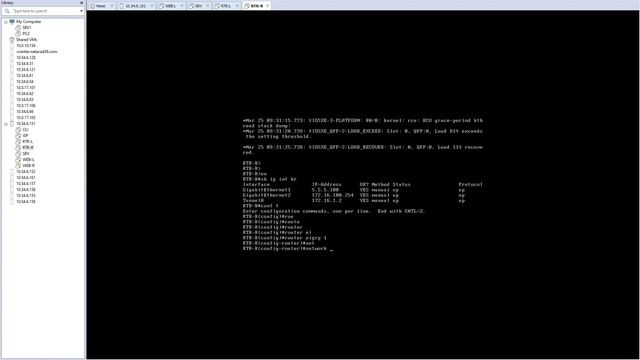This screenshot has height=360, width=640.
Task: Click the GigabitEthernet1 row in console output
Action: coord(353,190)
